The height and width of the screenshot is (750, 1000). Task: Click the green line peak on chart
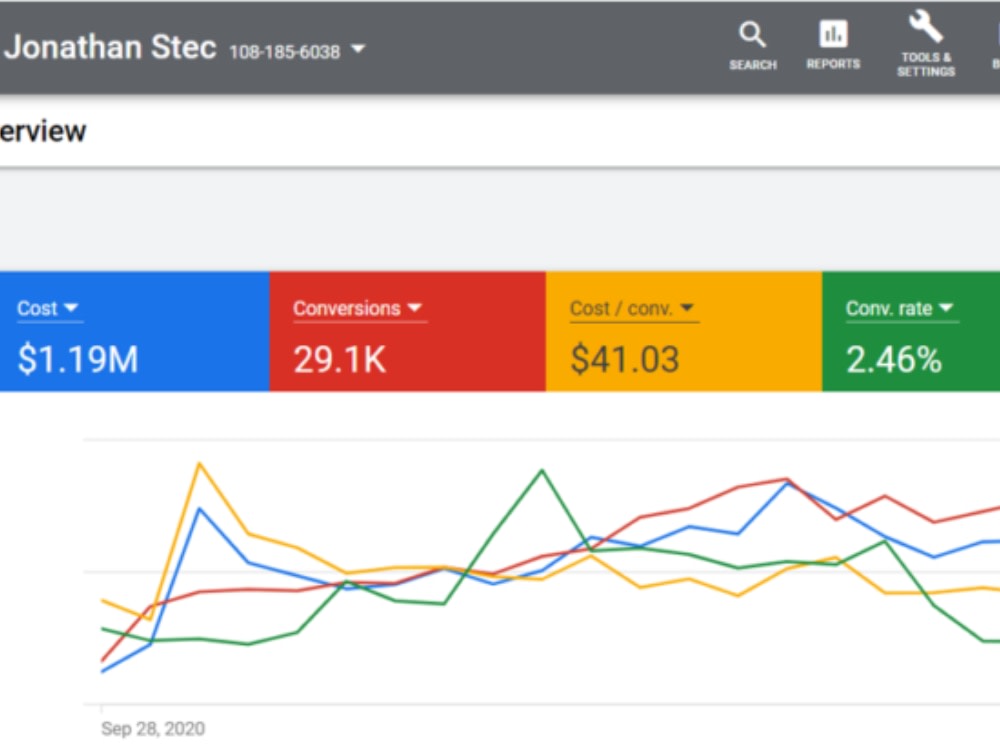(x=542, y=471)
